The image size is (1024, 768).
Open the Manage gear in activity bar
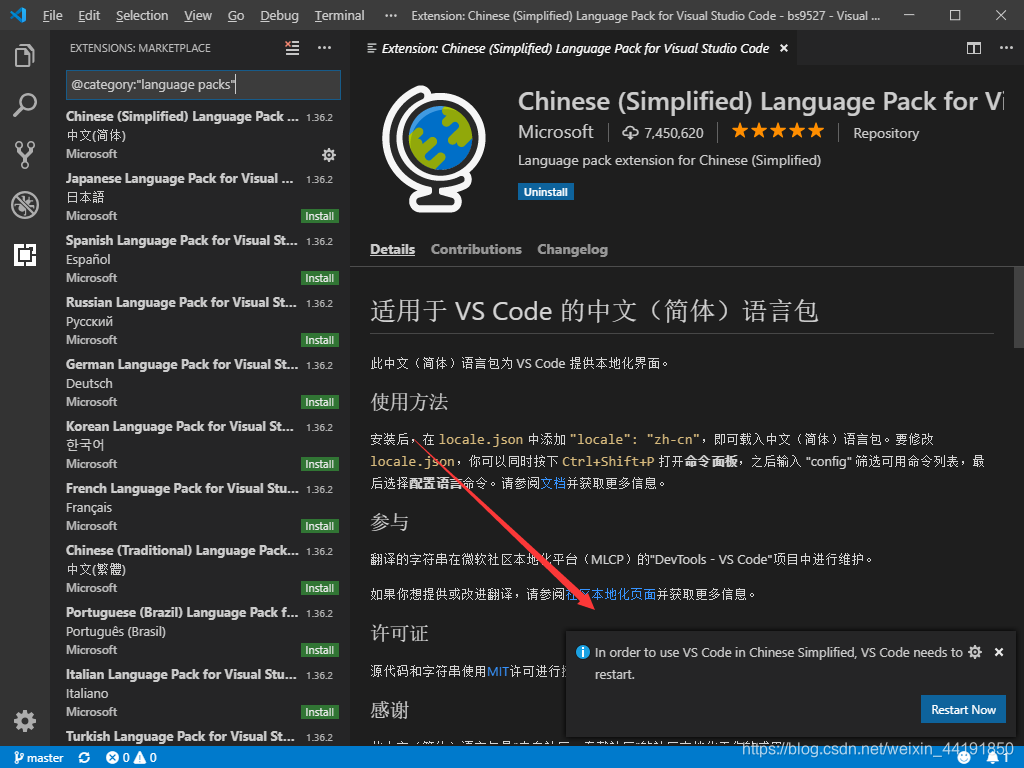(25, 721)
